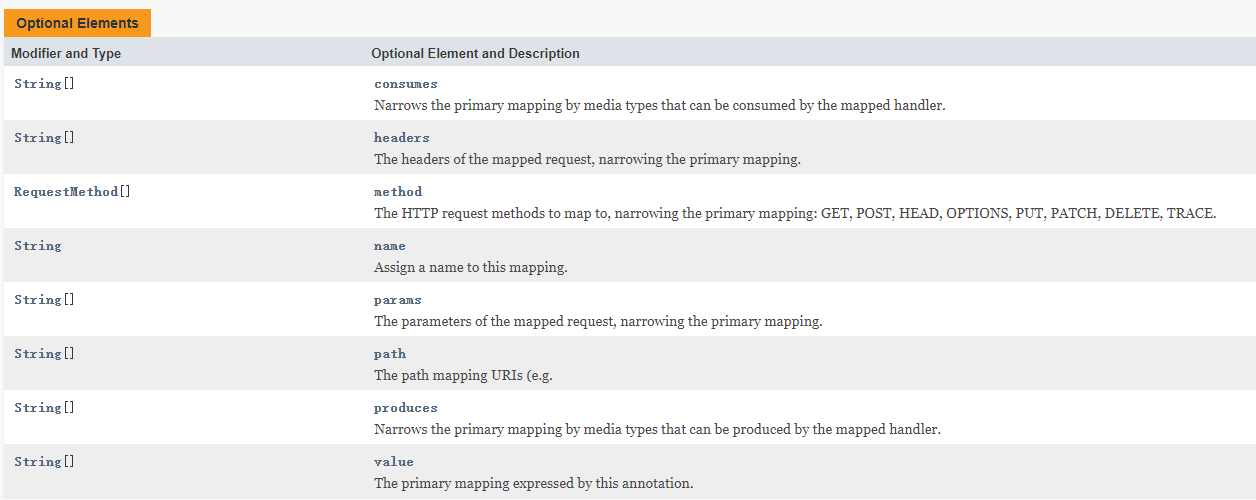Open the consumes element link
The width and height of the screenshot is (1256, 500).
click(x=406, y=84)
